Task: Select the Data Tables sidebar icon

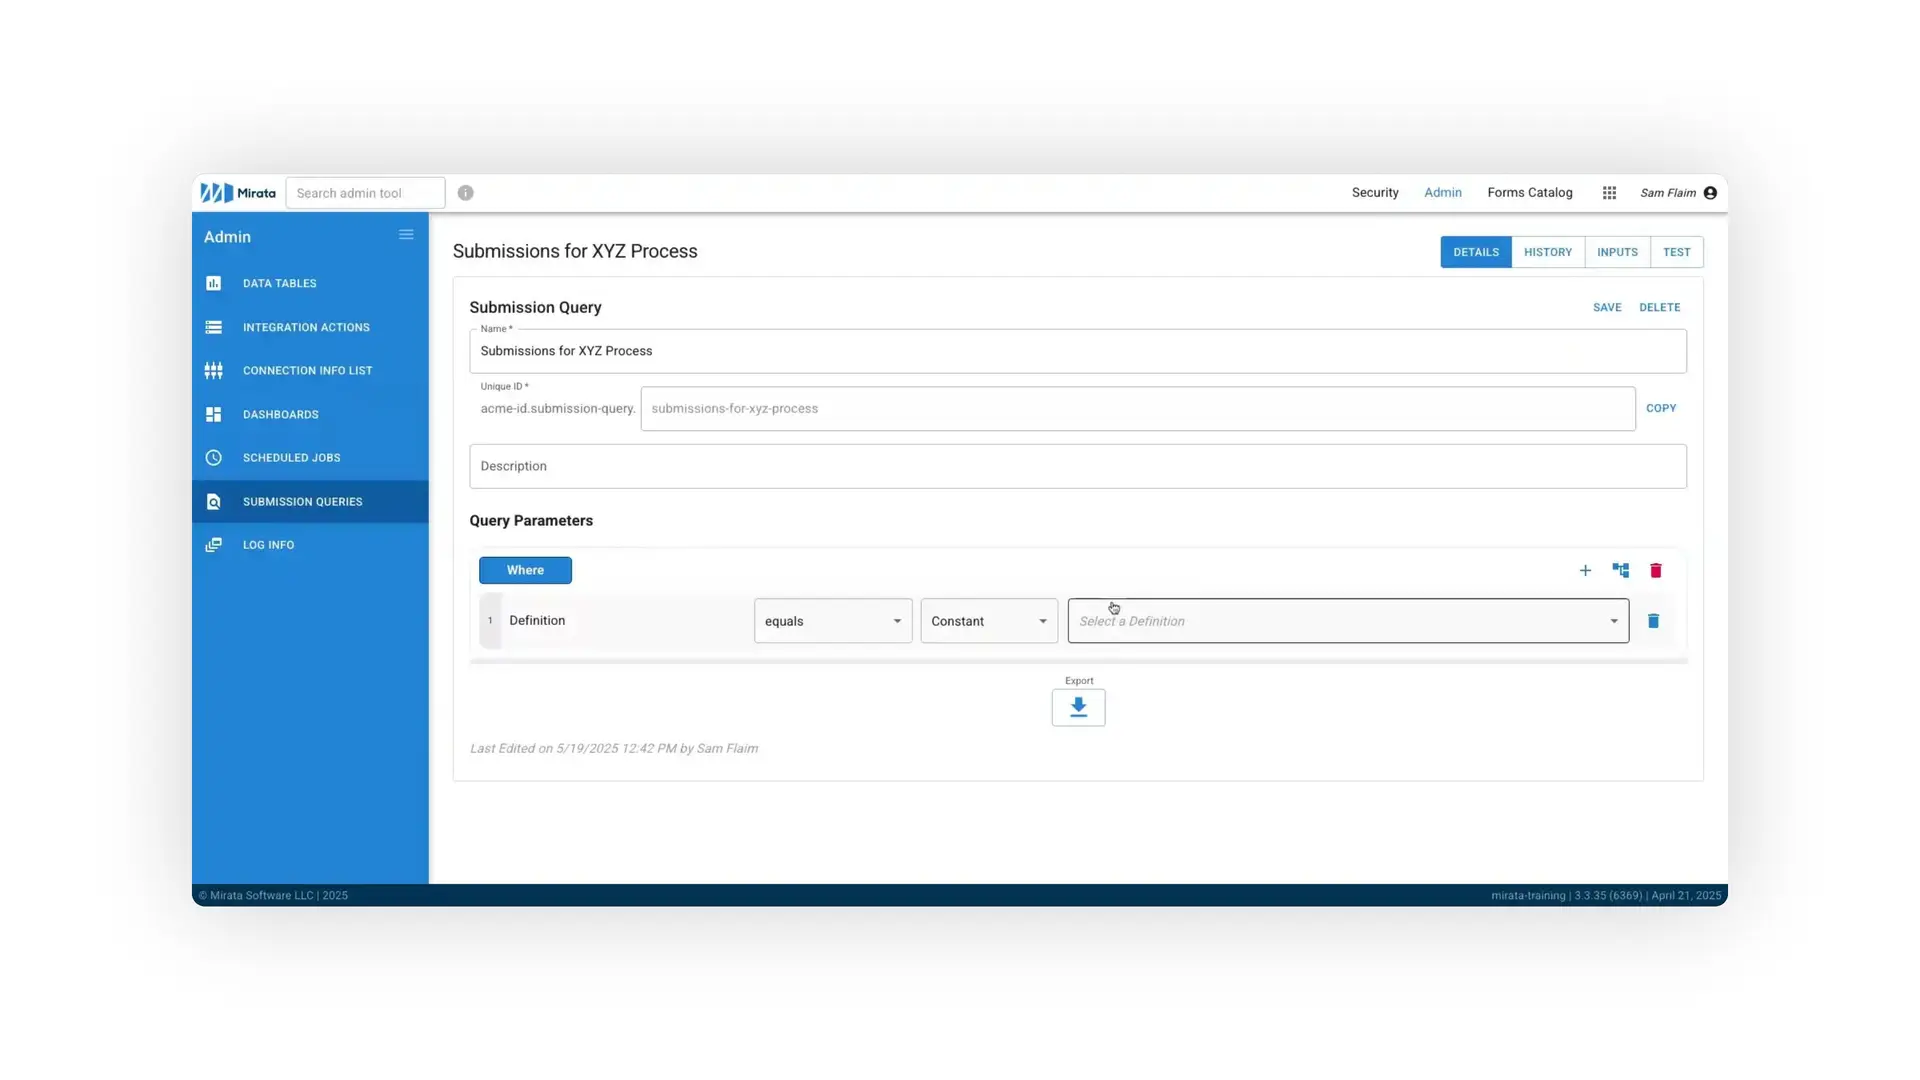Action: (214, 283)
